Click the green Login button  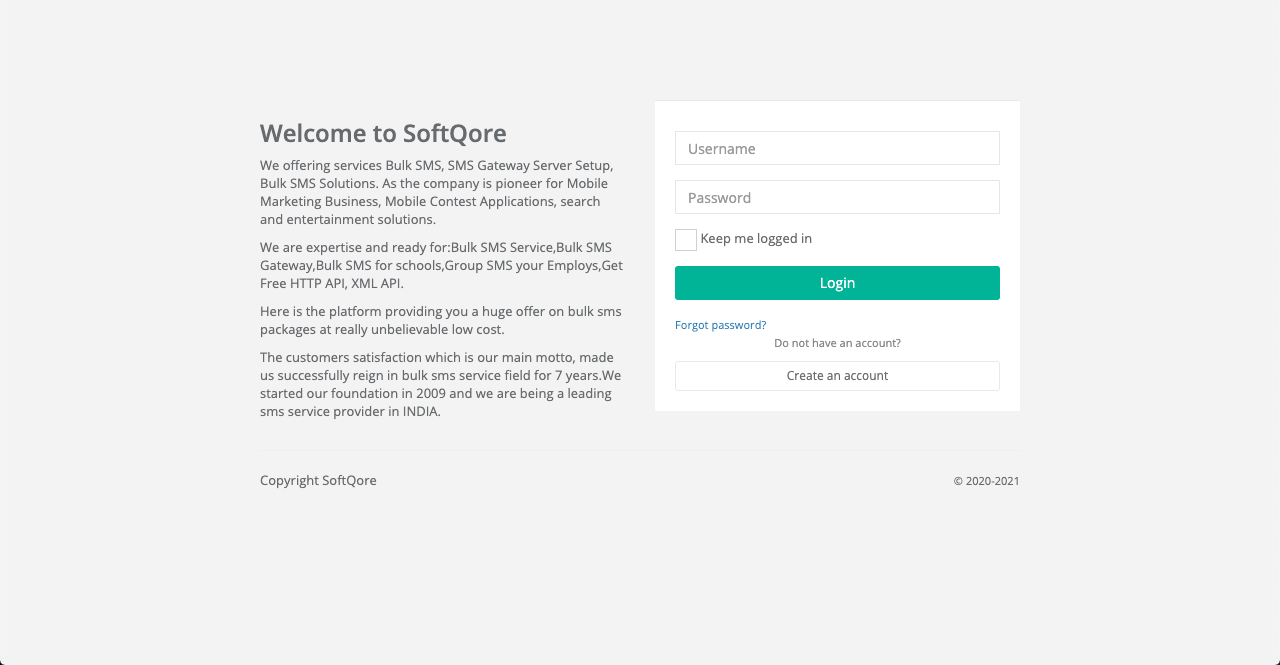coord(837,283)
